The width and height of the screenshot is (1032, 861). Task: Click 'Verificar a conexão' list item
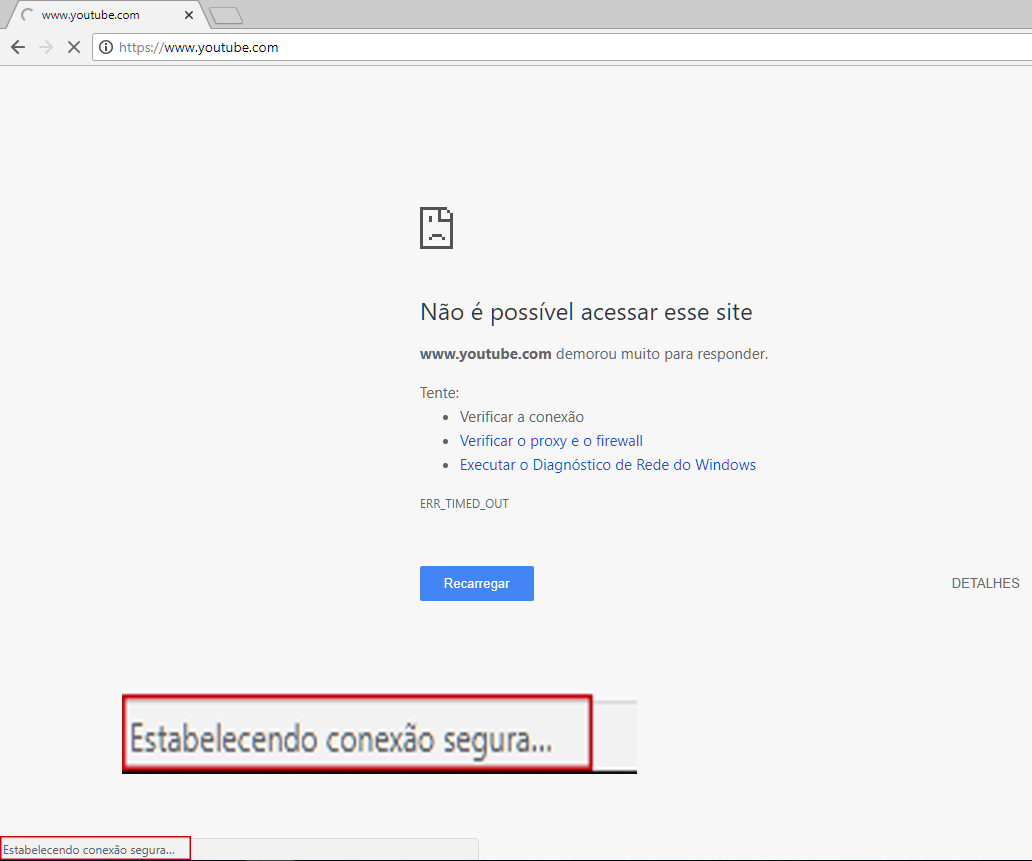(521, 417)
